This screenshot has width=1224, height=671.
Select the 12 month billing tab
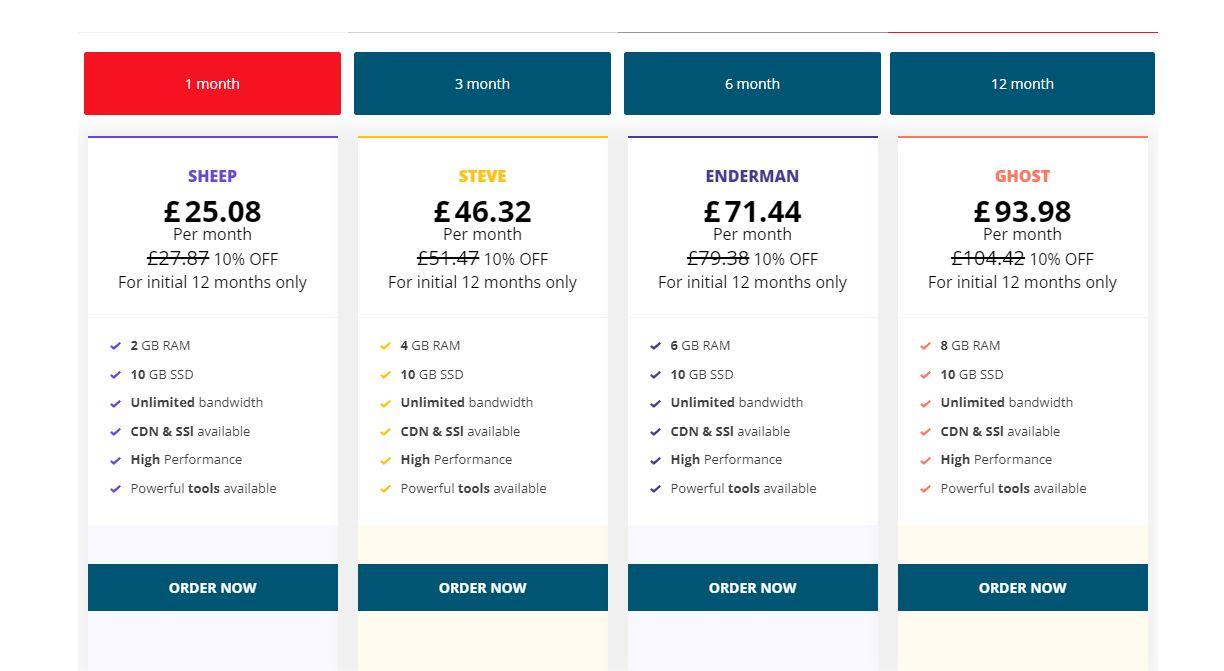[x=1022, y=83]
